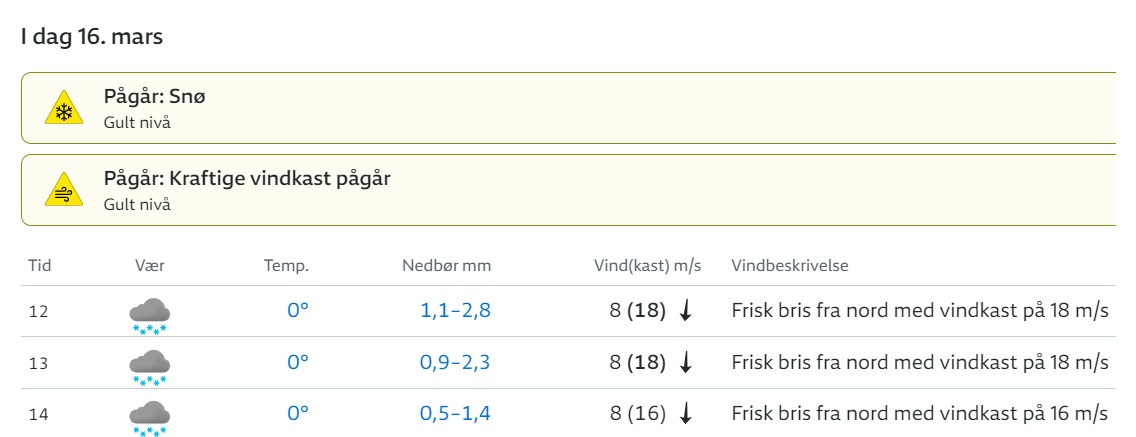Click the 'Nedbør mm' column header

447,266
